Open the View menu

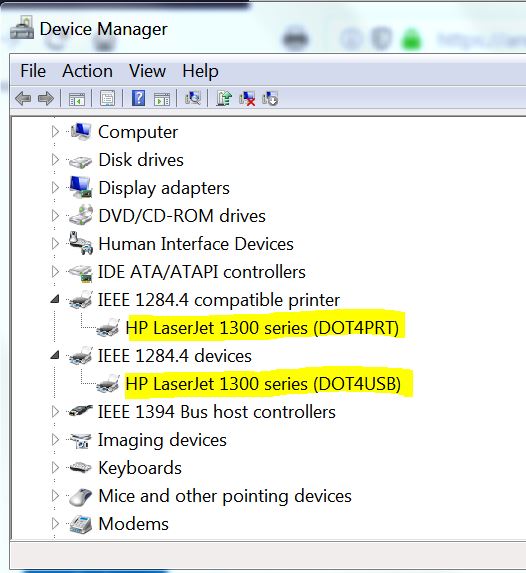pos(147,71)
